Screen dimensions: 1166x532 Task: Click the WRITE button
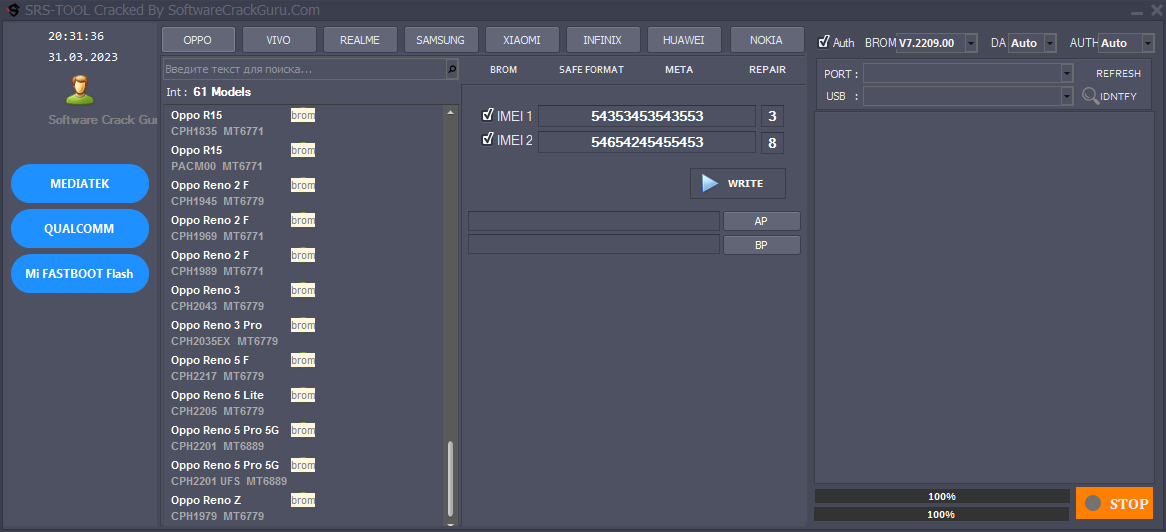coord(738,183)
